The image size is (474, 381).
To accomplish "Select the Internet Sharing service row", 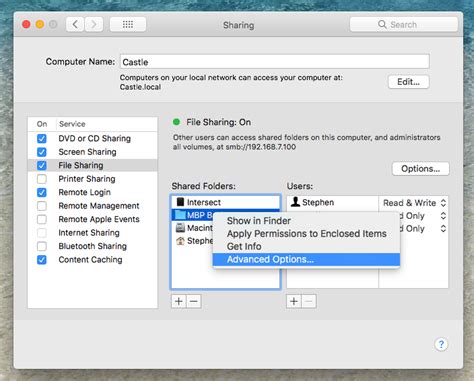I will (x=93, y=233).
